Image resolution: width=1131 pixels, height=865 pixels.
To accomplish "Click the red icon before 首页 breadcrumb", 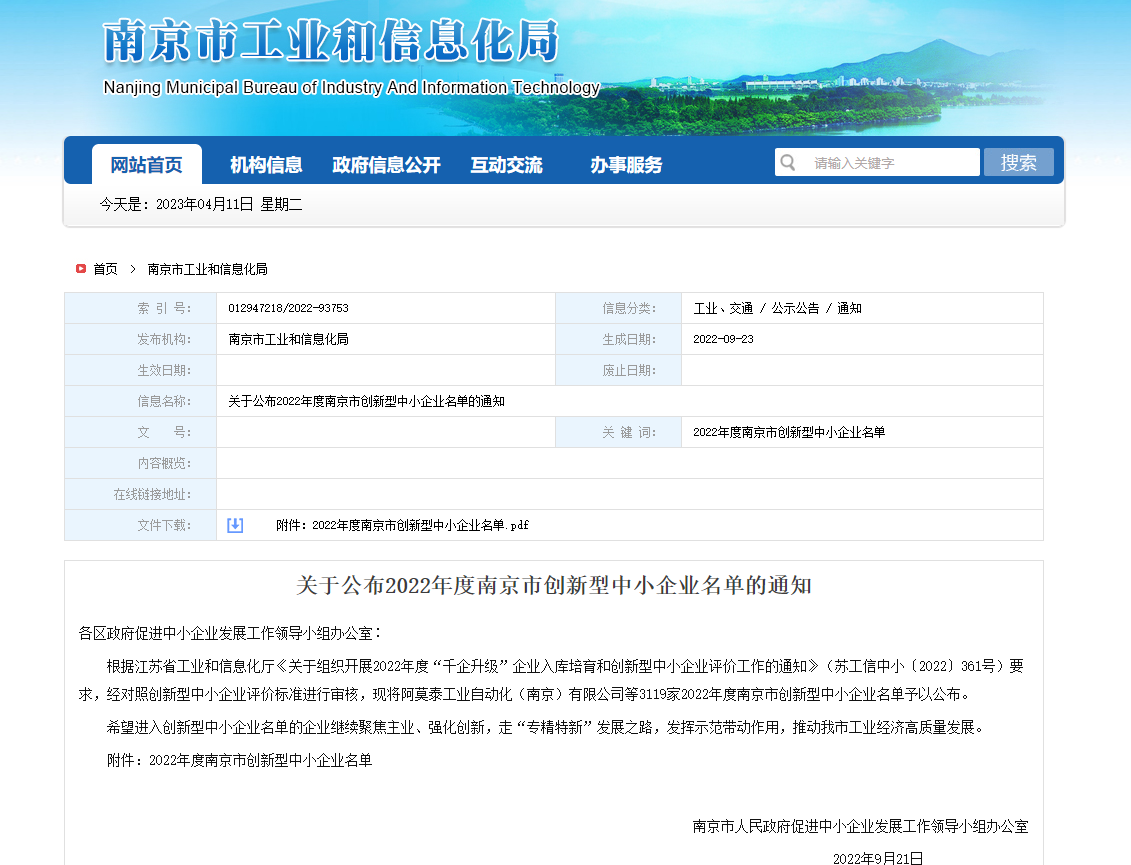I will click(x=80, y=268).
